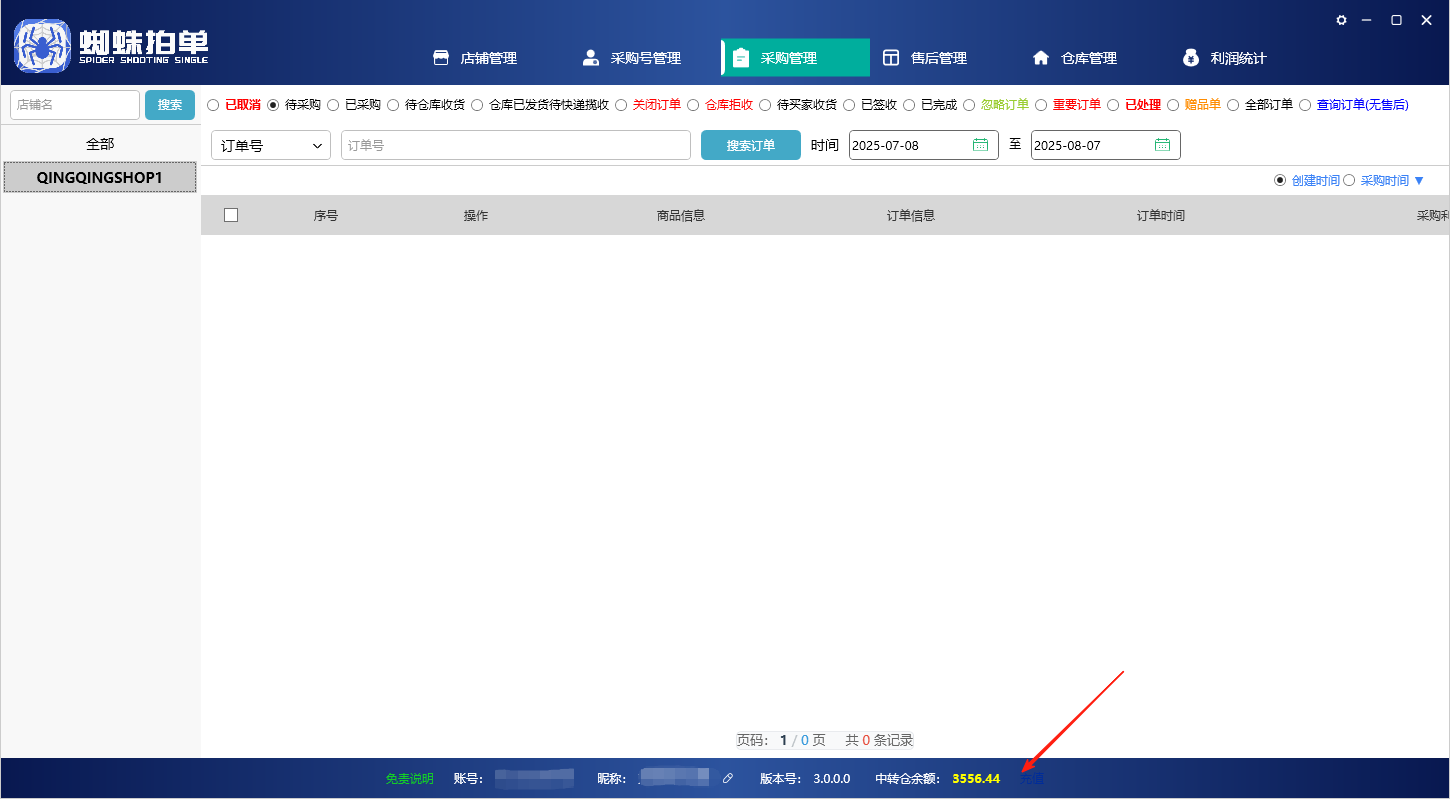Select the QINGQINGSHOP1 shop in the sidebar

tap(100, 177)
